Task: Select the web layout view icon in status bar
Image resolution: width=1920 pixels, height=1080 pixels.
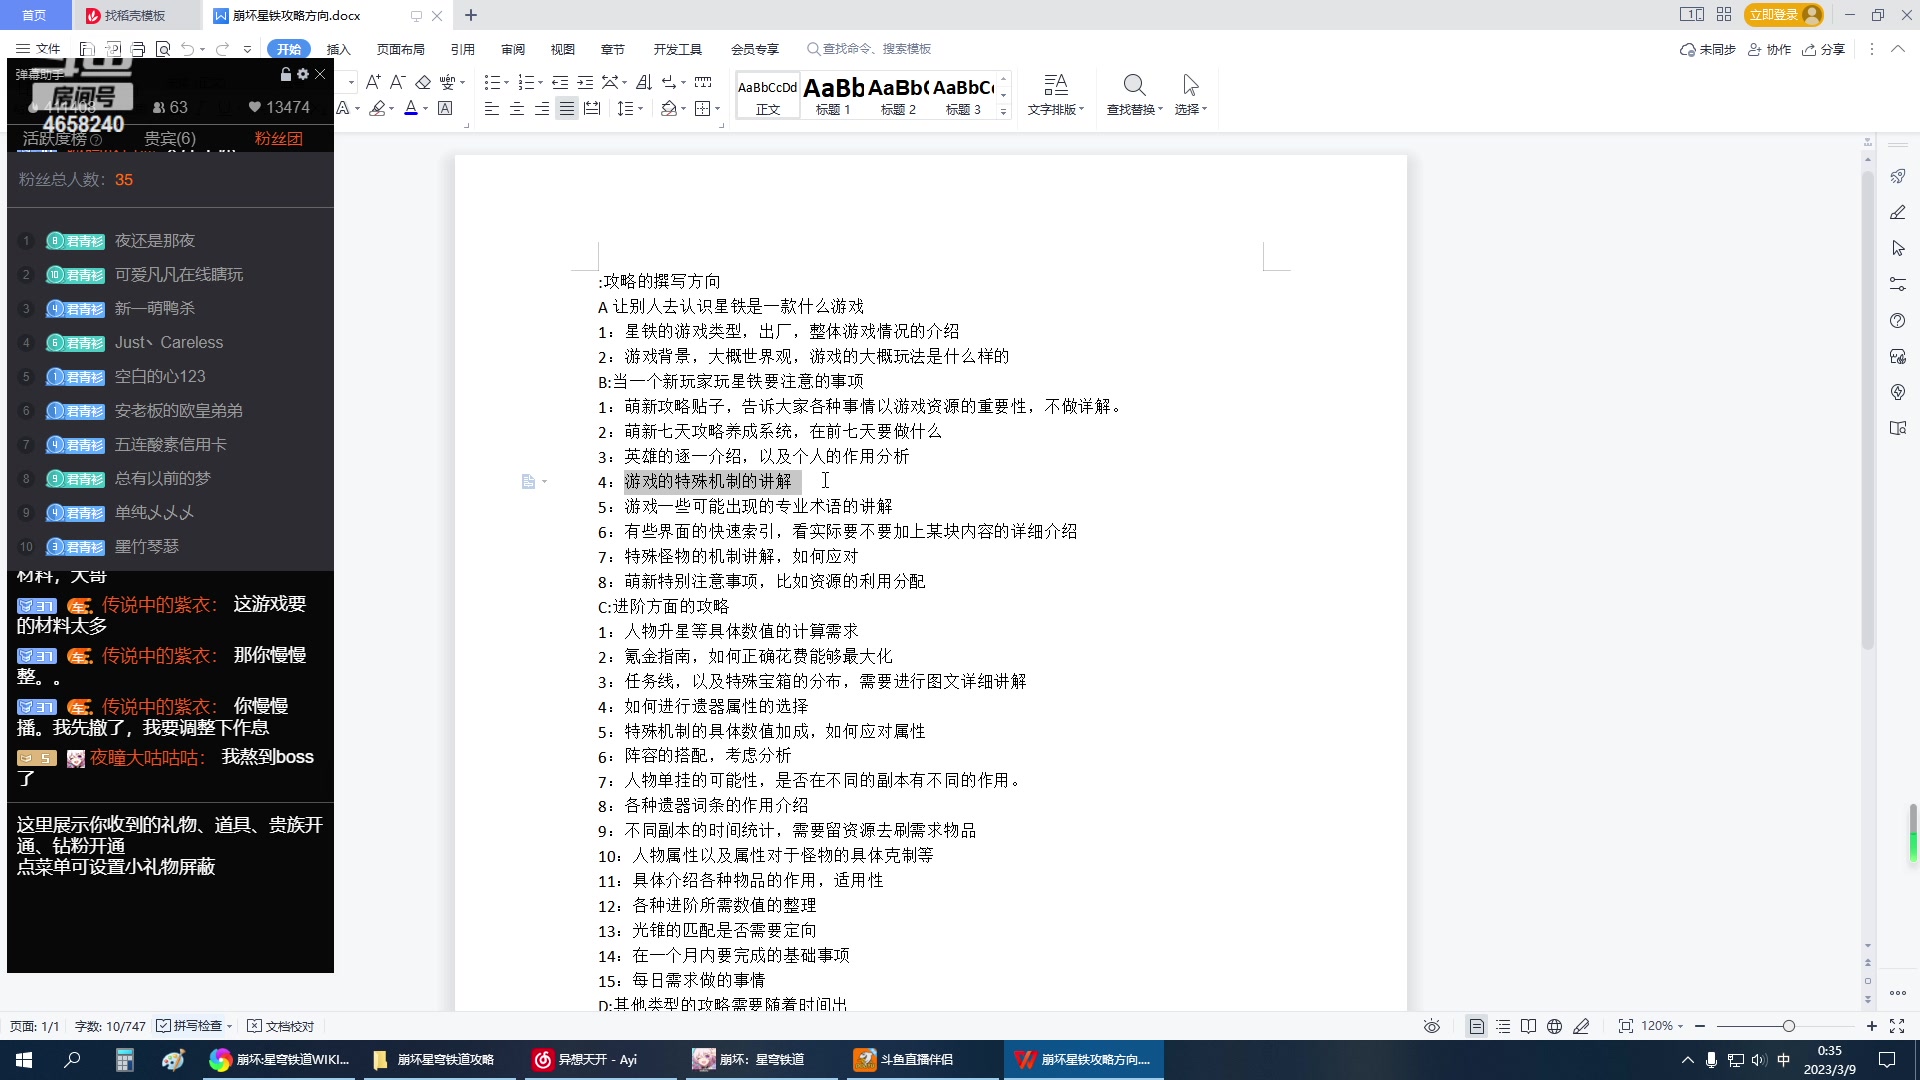Action: [1554, 1026]
